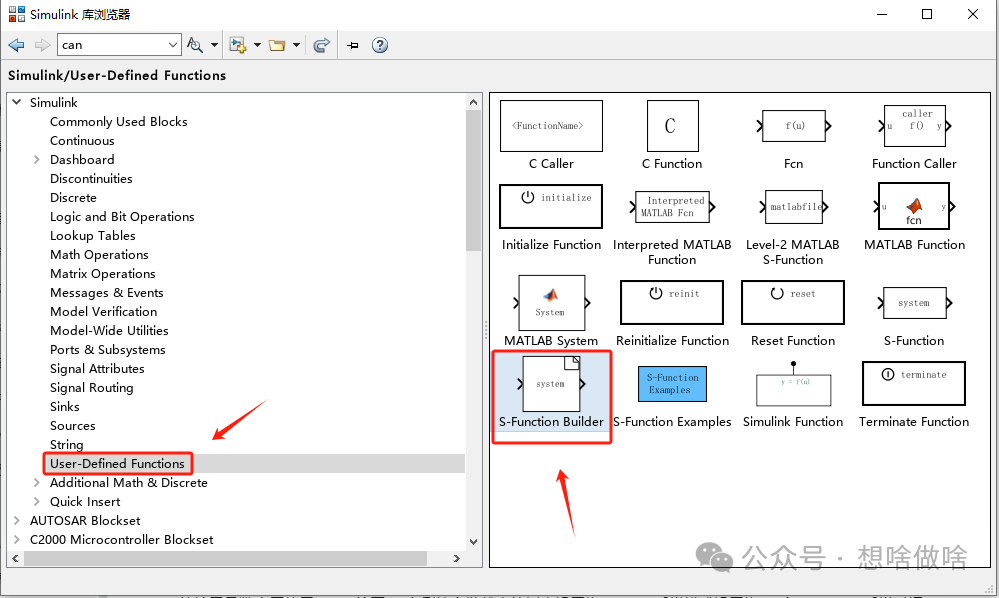Viewport: 999px width, 598px height.
Task: Open the new model dropdown arrow
Action: click(x=257, y=45)
